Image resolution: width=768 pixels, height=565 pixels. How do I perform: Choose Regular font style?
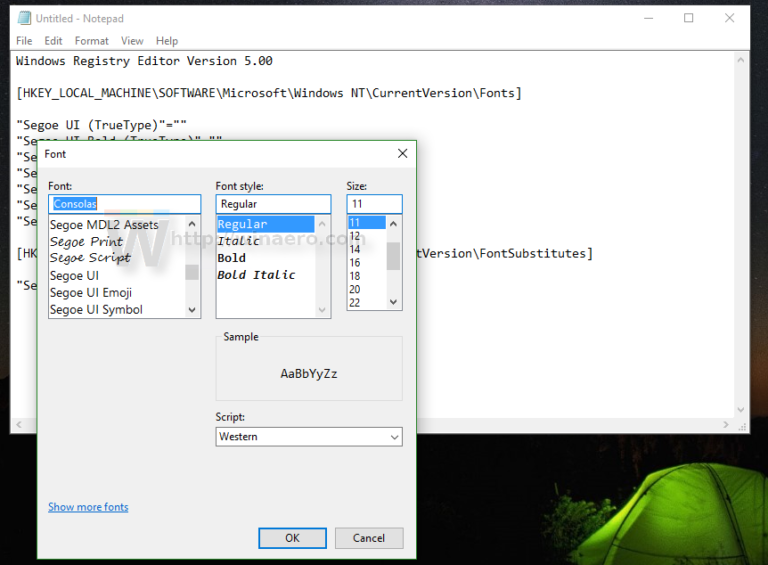[x=265, y=224]
